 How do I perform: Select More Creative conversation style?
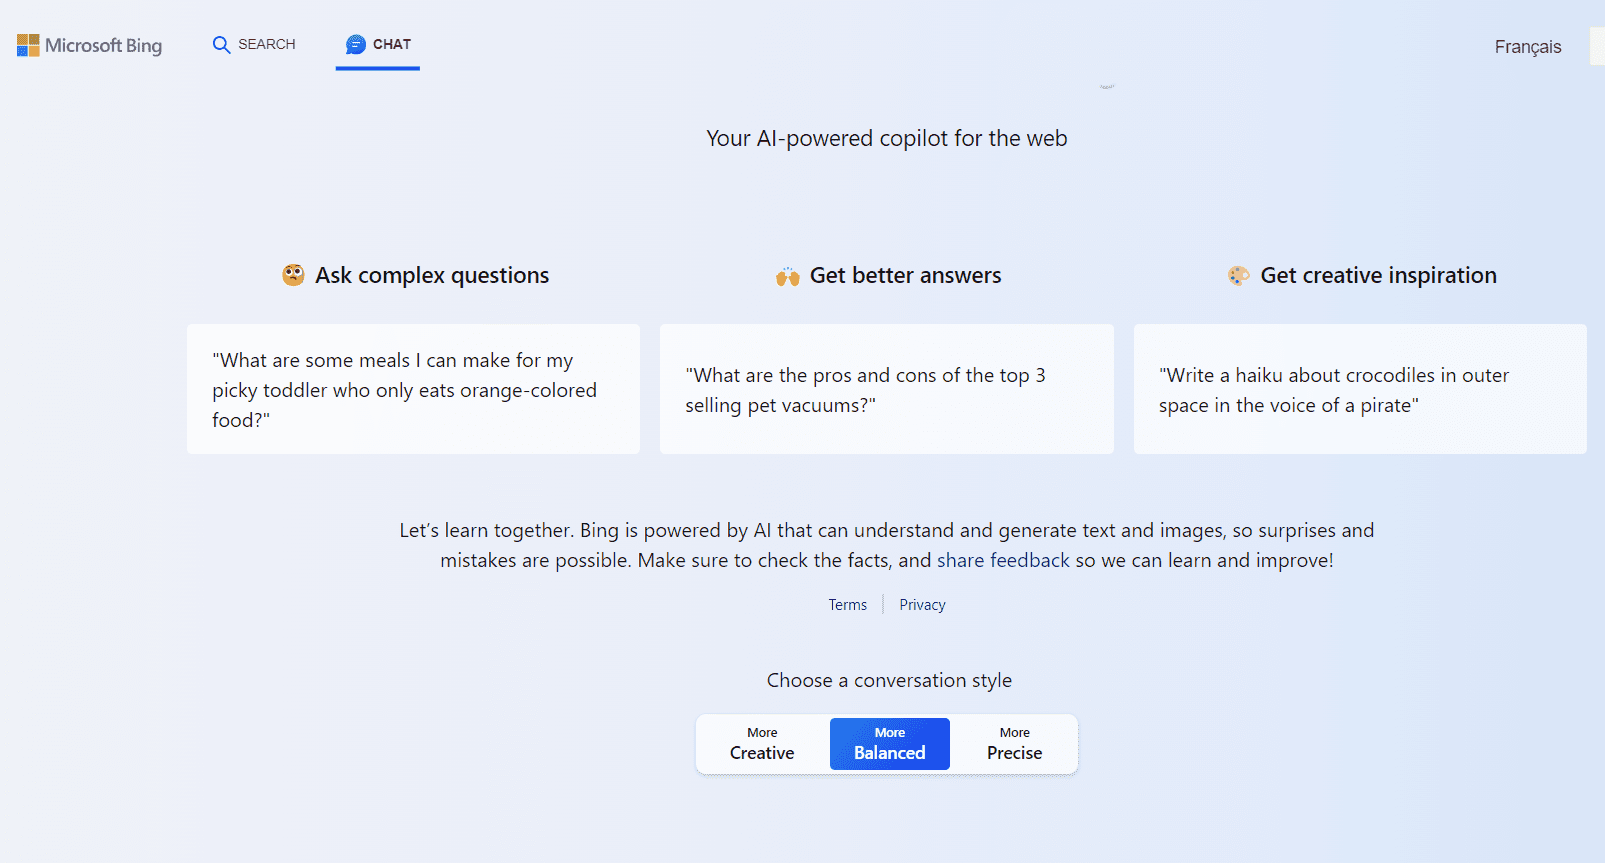click(x=762, y=744)
